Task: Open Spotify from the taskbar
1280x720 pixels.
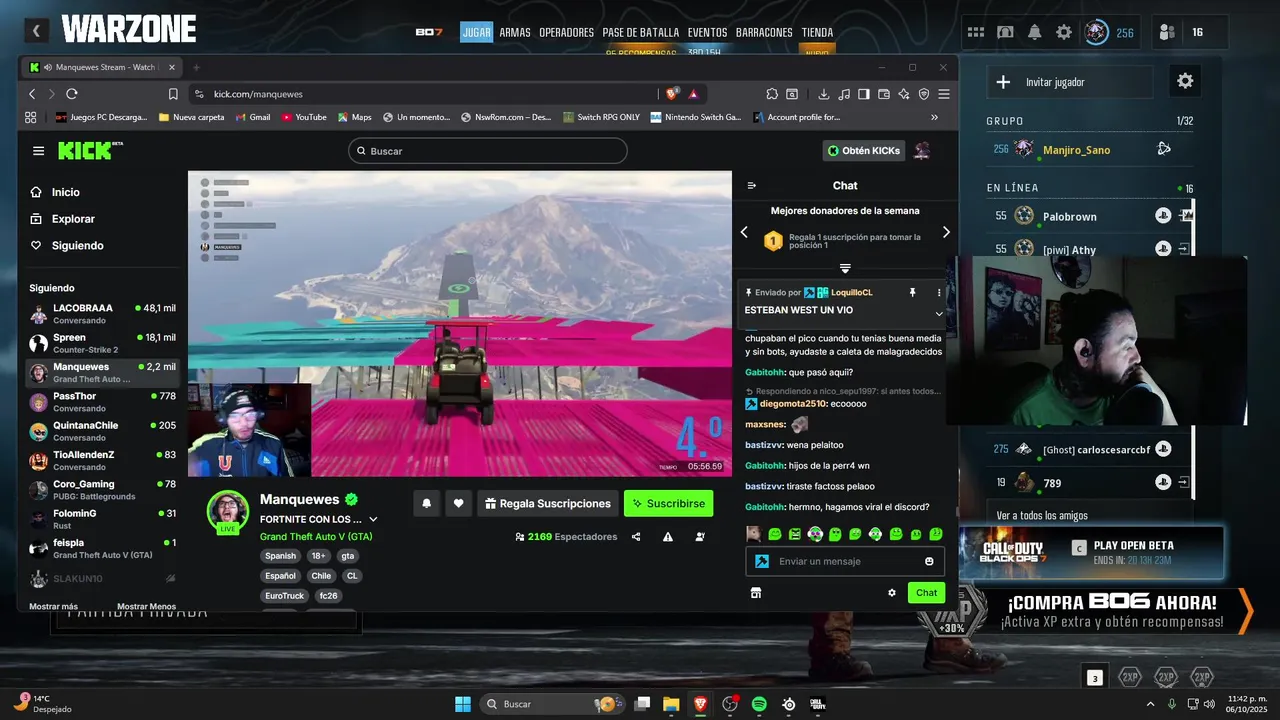Action: 759,704
